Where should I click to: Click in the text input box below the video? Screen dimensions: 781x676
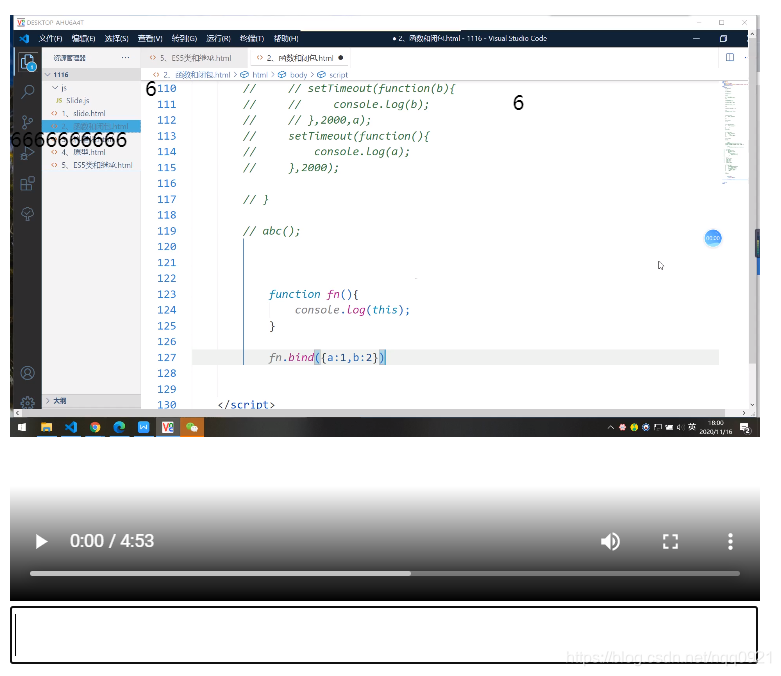pos(384,635)
